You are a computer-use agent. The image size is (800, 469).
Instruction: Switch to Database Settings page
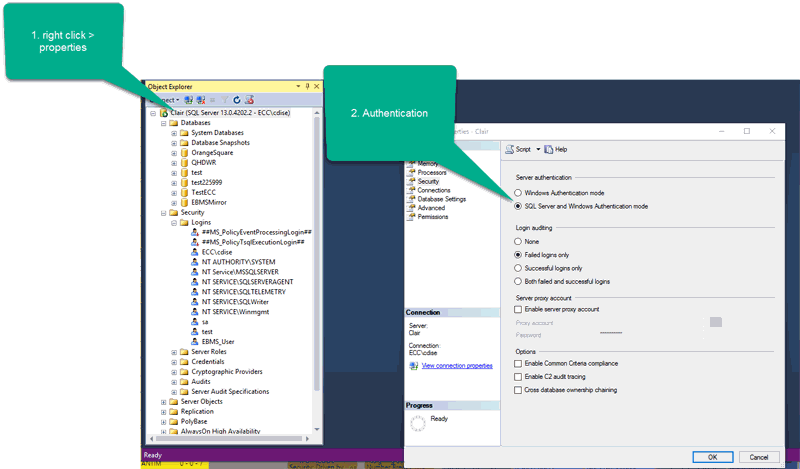[x=441, y=199]
